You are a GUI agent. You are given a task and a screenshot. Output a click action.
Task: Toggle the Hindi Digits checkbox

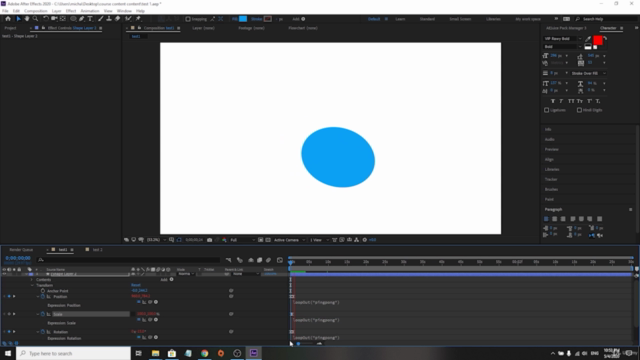[579, 110]
